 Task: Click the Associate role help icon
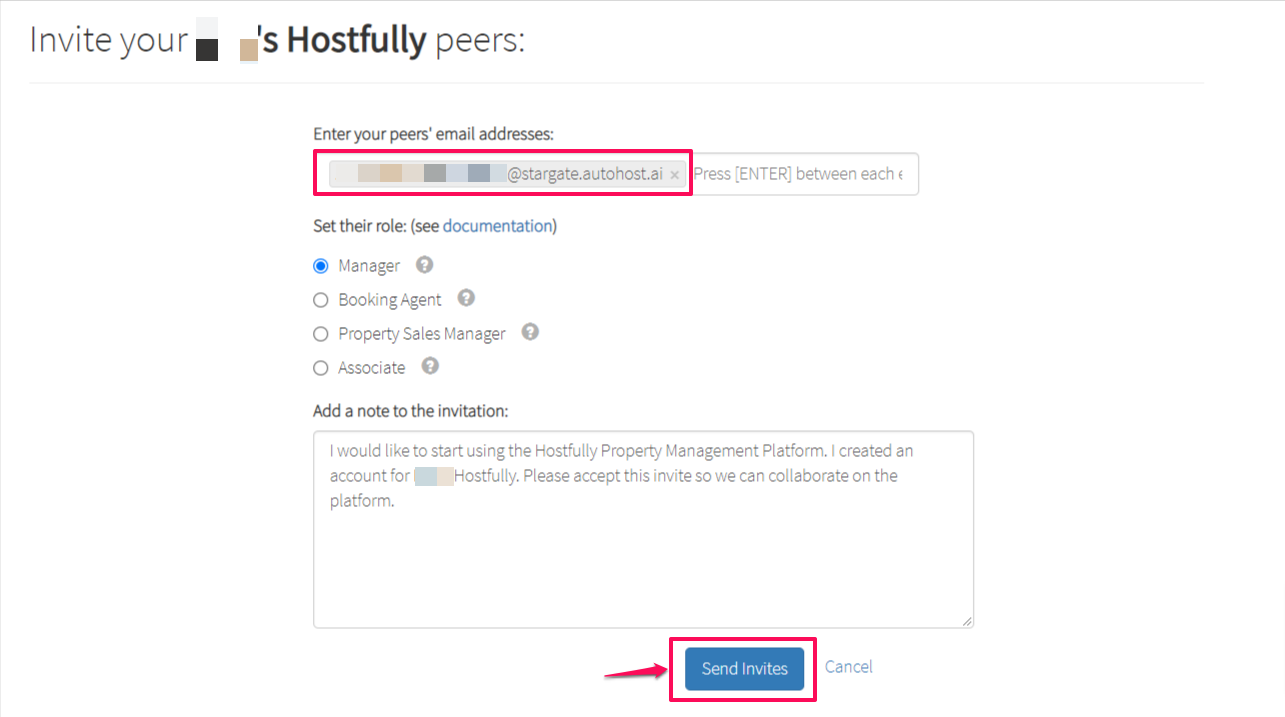429,366
